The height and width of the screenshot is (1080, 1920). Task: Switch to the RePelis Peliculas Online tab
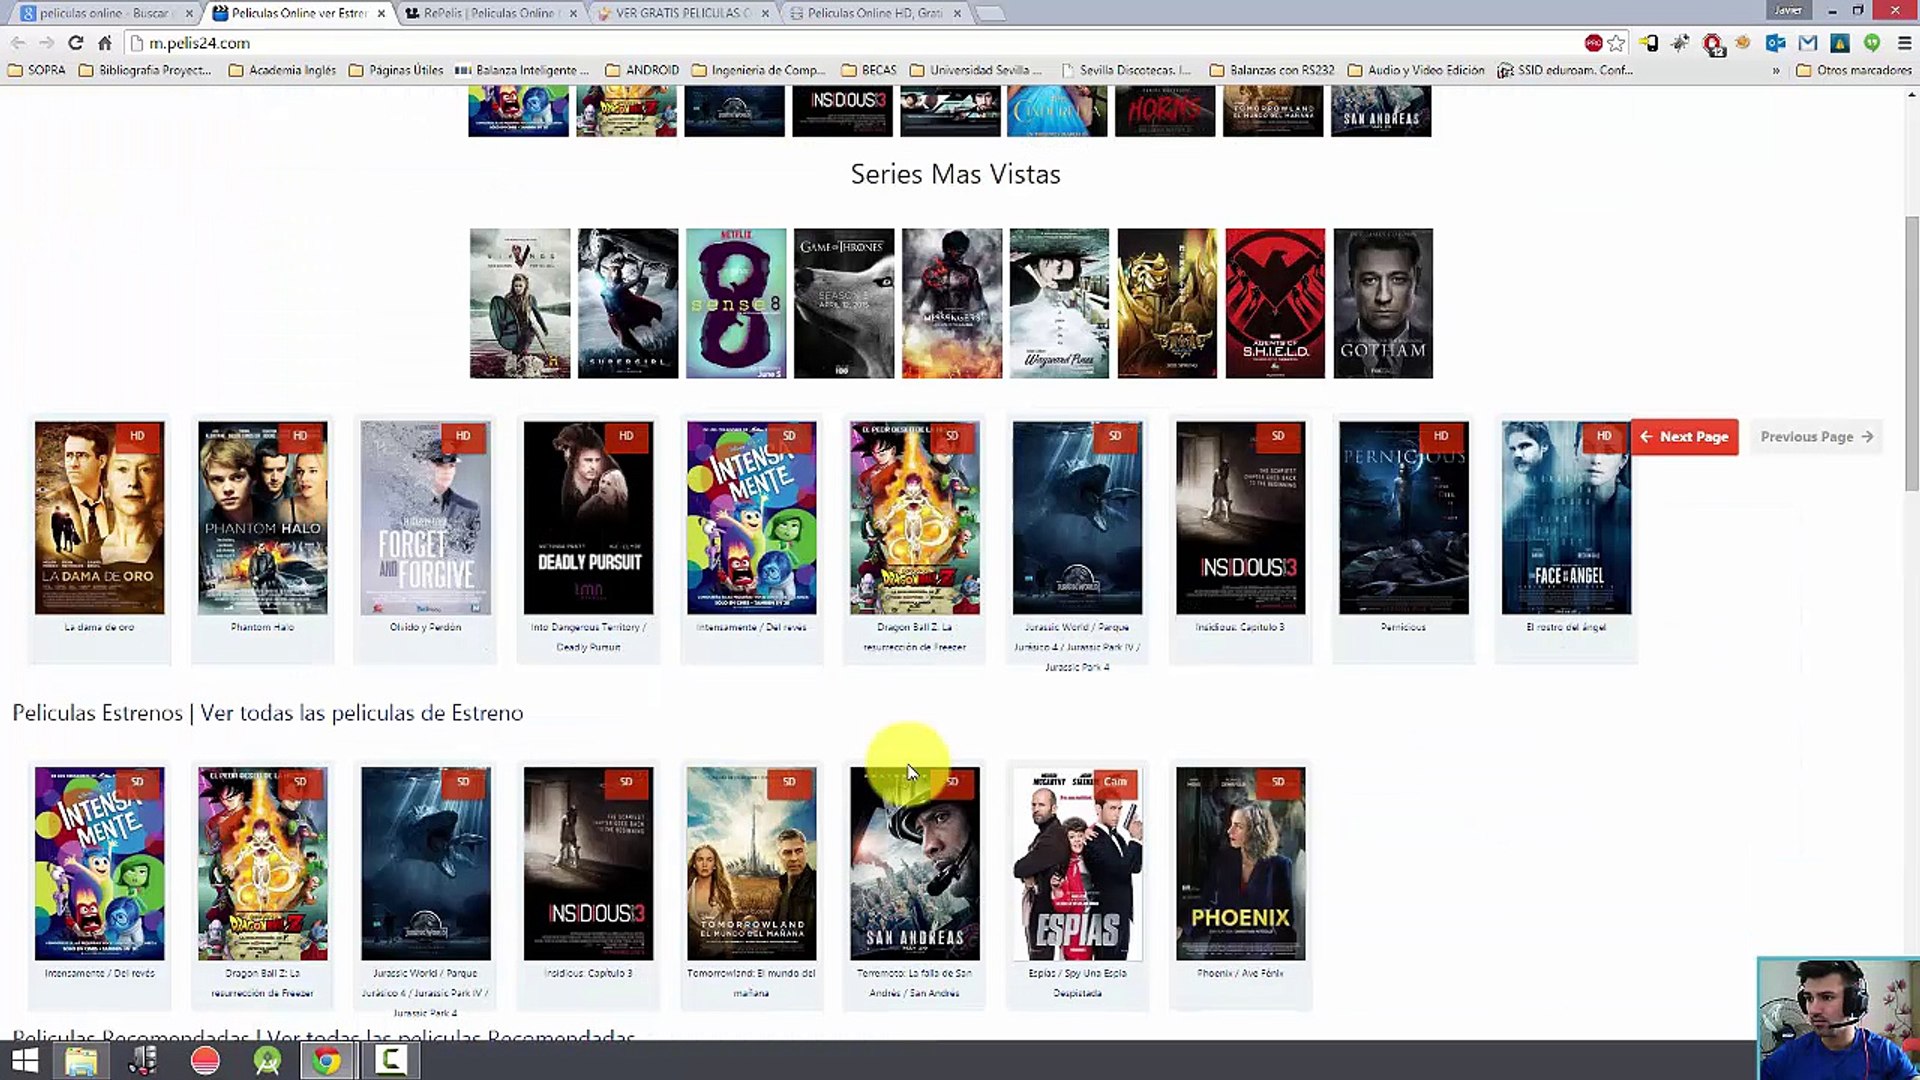click(487, 13)
